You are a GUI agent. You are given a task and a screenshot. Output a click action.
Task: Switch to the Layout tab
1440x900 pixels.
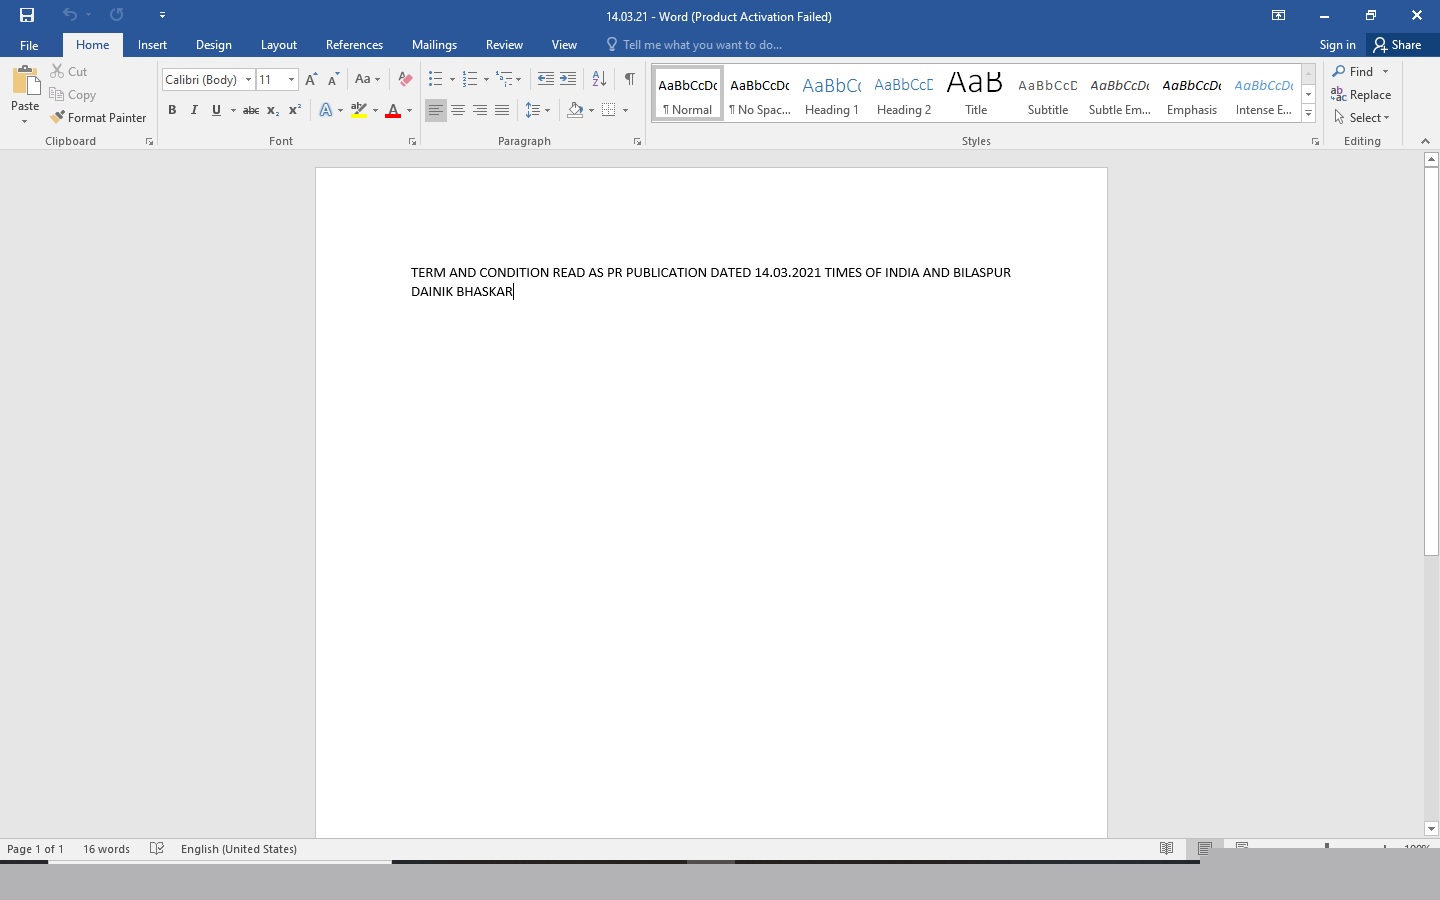[278, 45]
